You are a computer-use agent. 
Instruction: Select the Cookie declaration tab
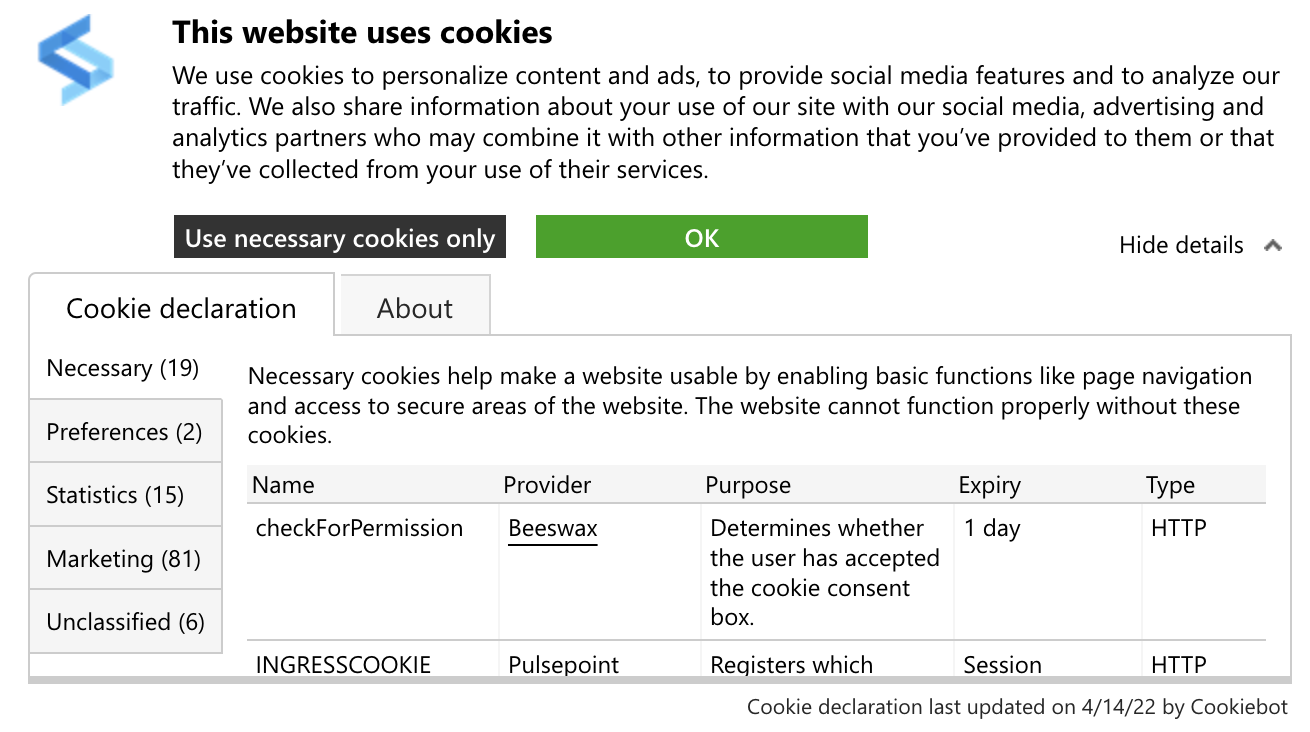tap(181, 307)
